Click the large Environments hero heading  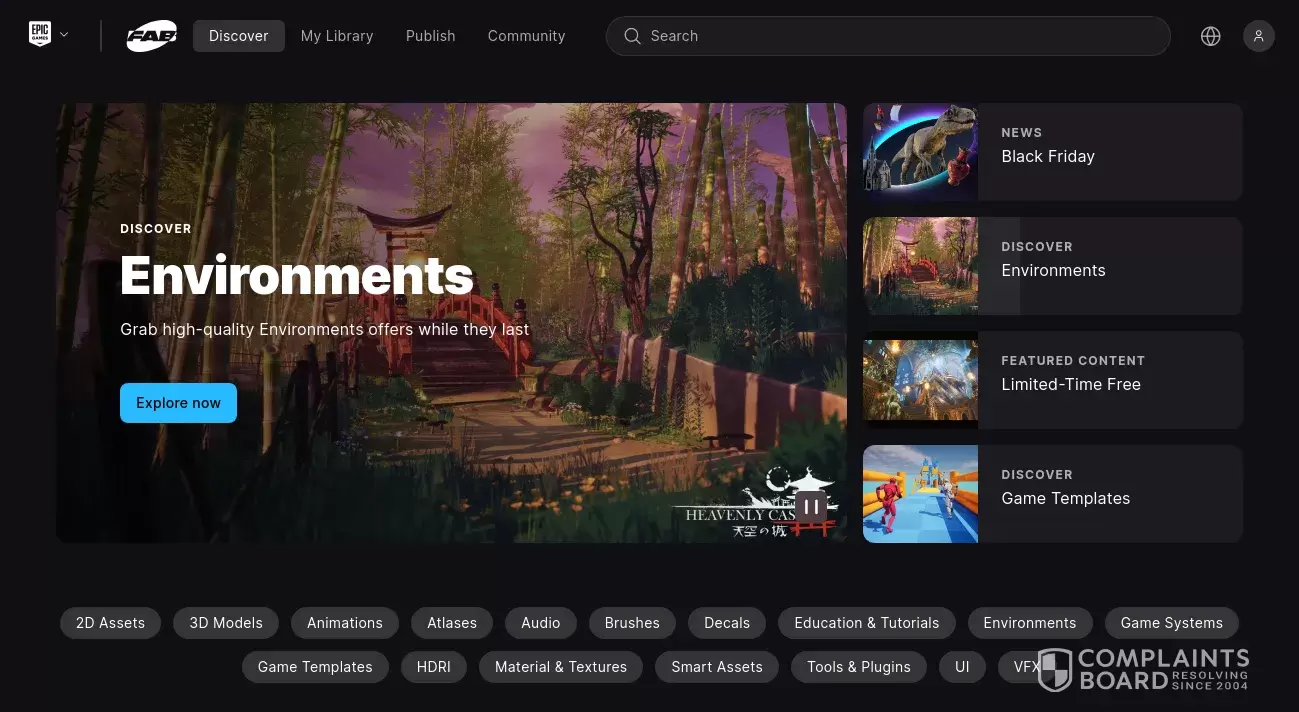[x=297, y=275]
